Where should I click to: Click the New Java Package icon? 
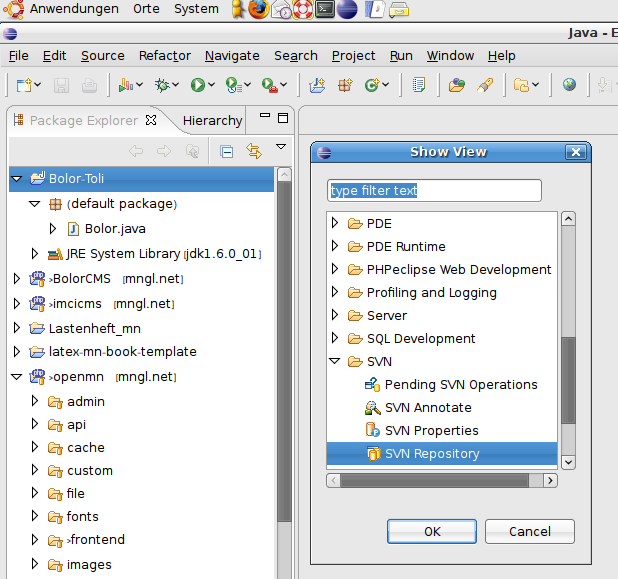345,85
